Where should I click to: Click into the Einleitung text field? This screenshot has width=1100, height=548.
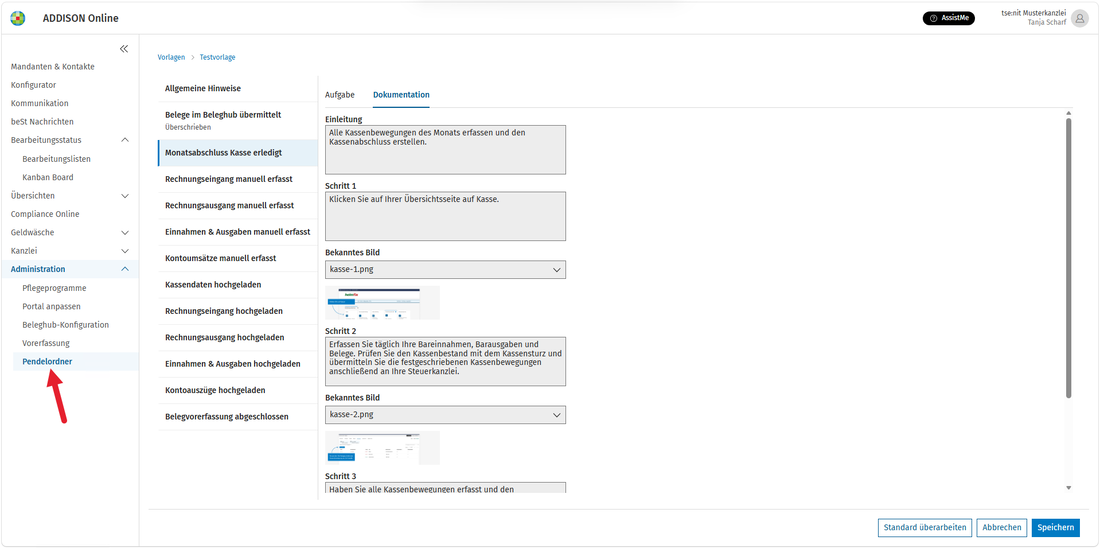pos(445,149)
